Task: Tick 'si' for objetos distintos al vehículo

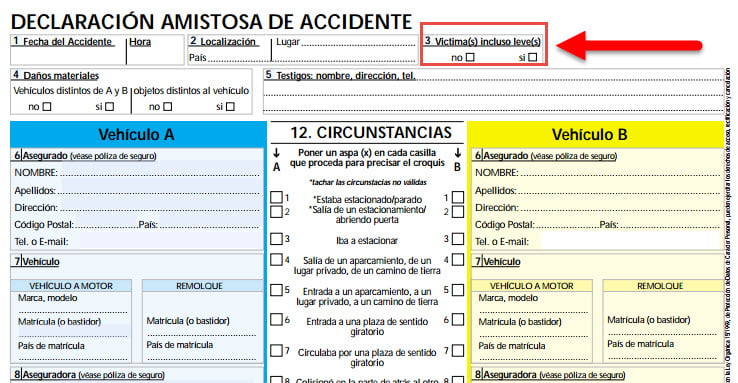Action: [230, 107]
